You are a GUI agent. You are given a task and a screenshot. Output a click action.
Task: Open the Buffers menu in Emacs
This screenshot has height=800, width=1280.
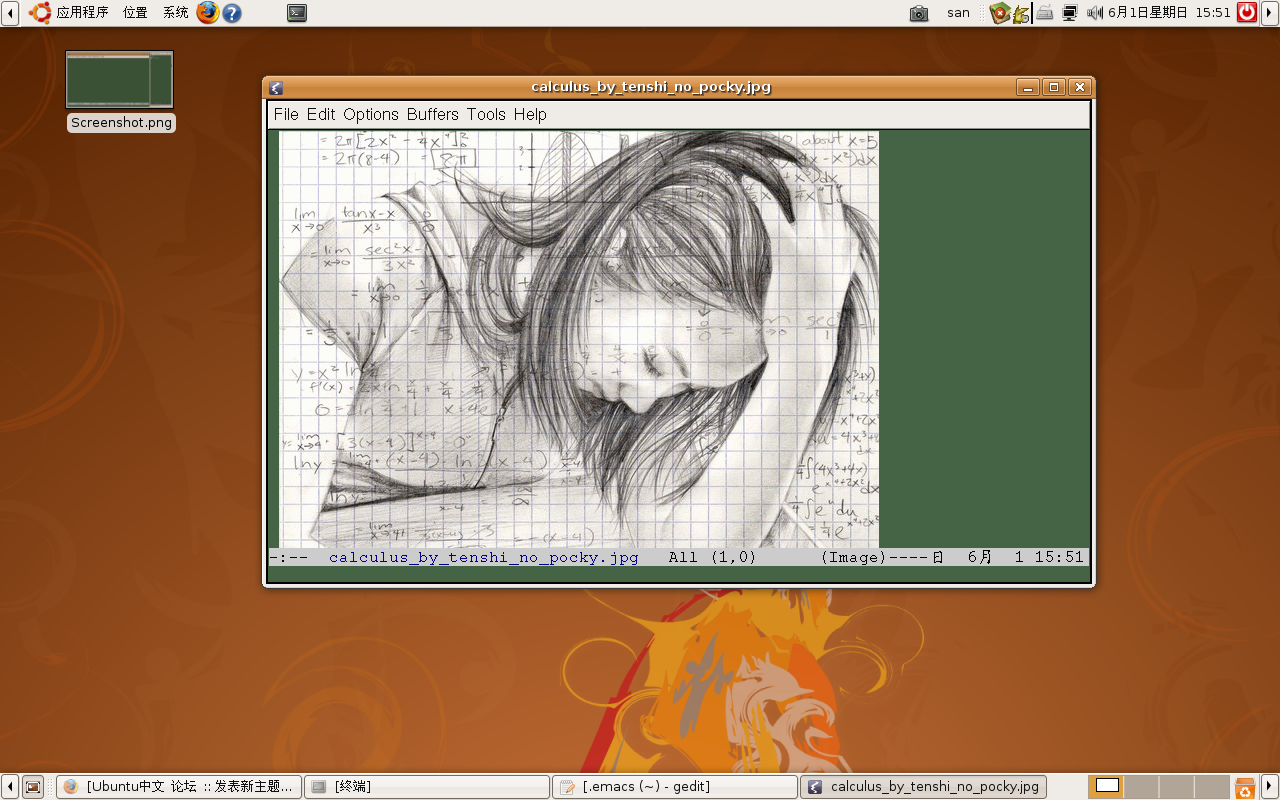coord(433,114)
